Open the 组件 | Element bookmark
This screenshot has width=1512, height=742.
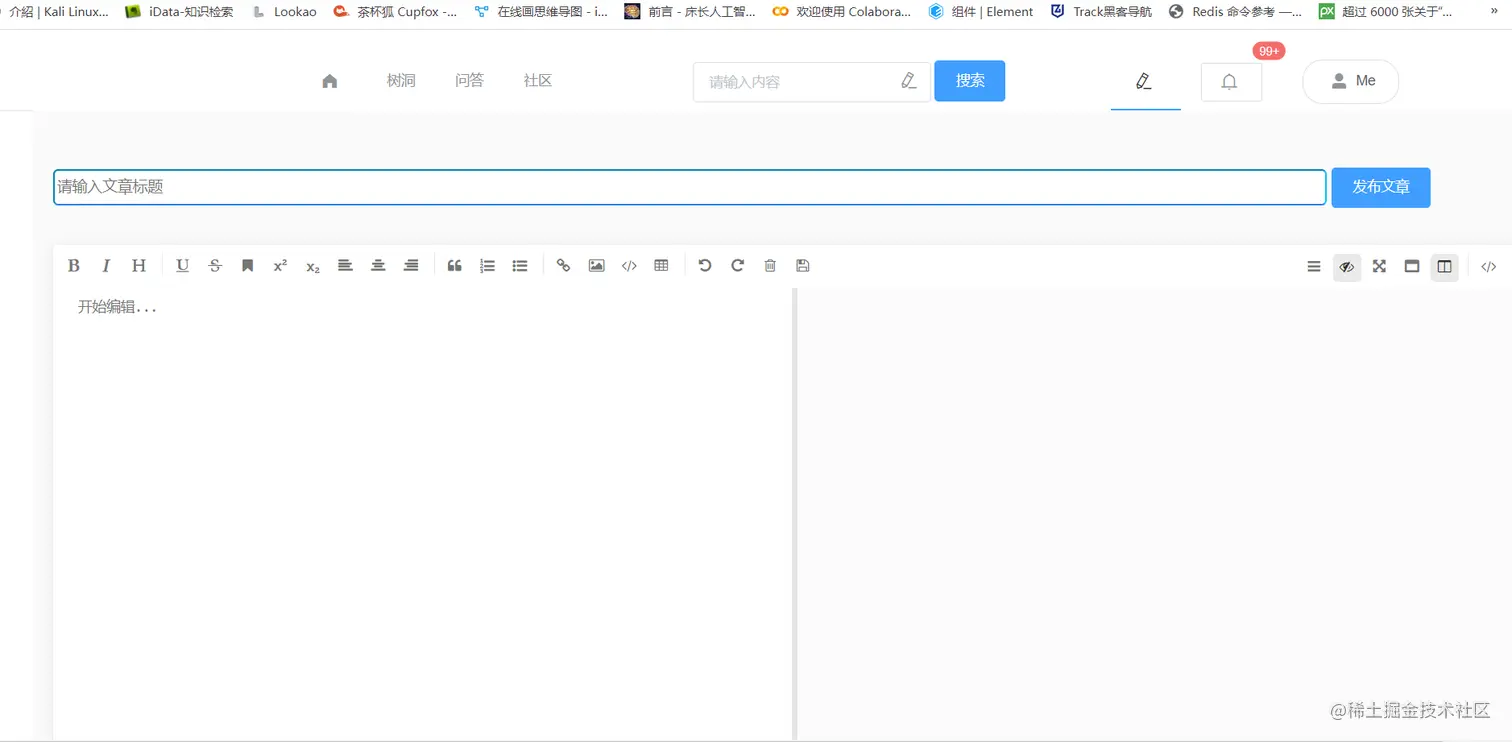(x=981, y=12)
